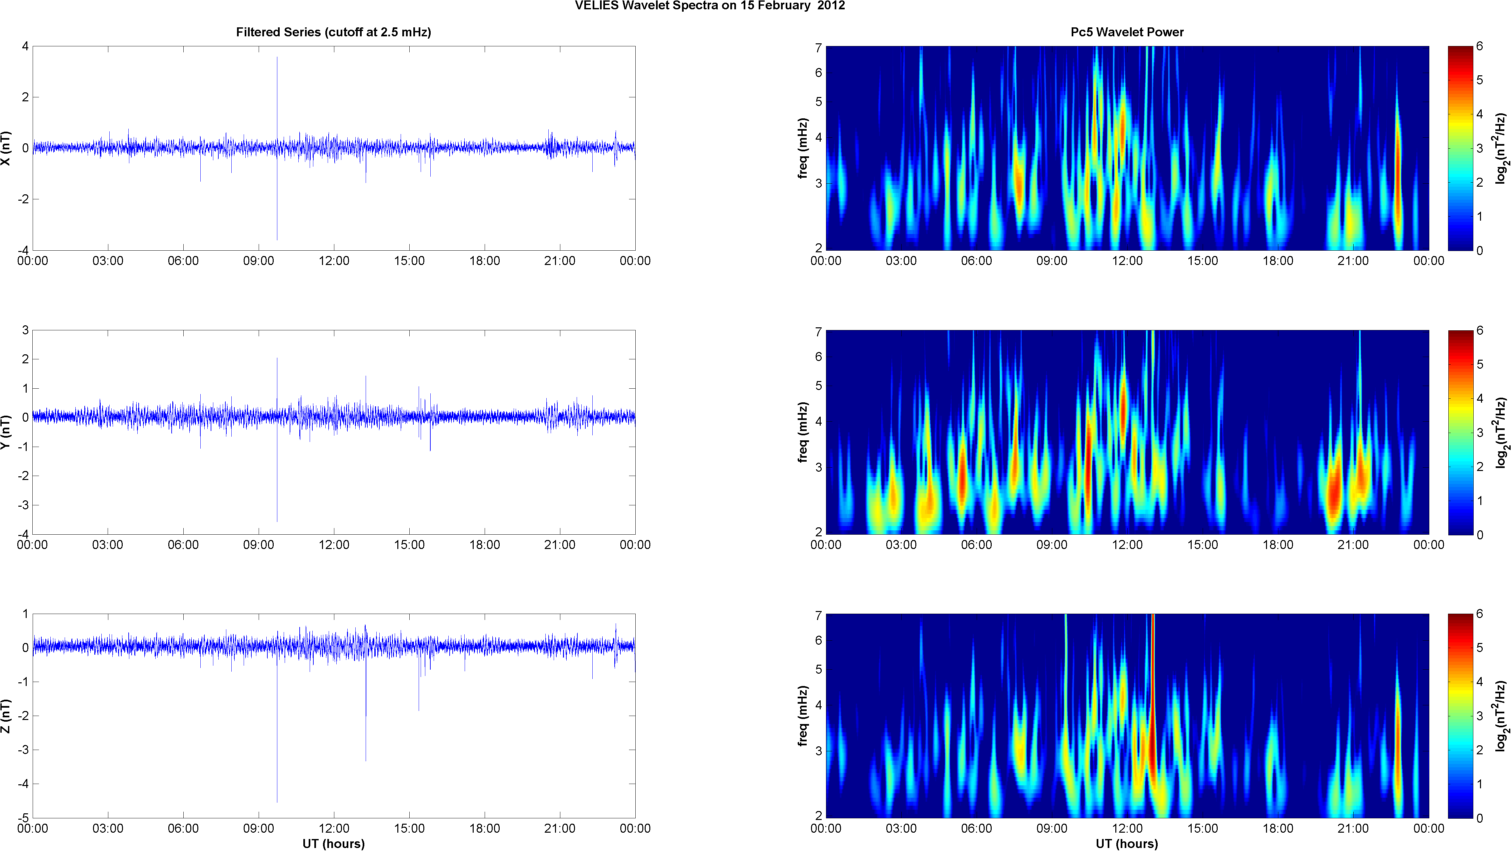Click "UT (hours)" label under Z series plot
The width and height of the screenshot is (1511, 851).
[334, 843]
